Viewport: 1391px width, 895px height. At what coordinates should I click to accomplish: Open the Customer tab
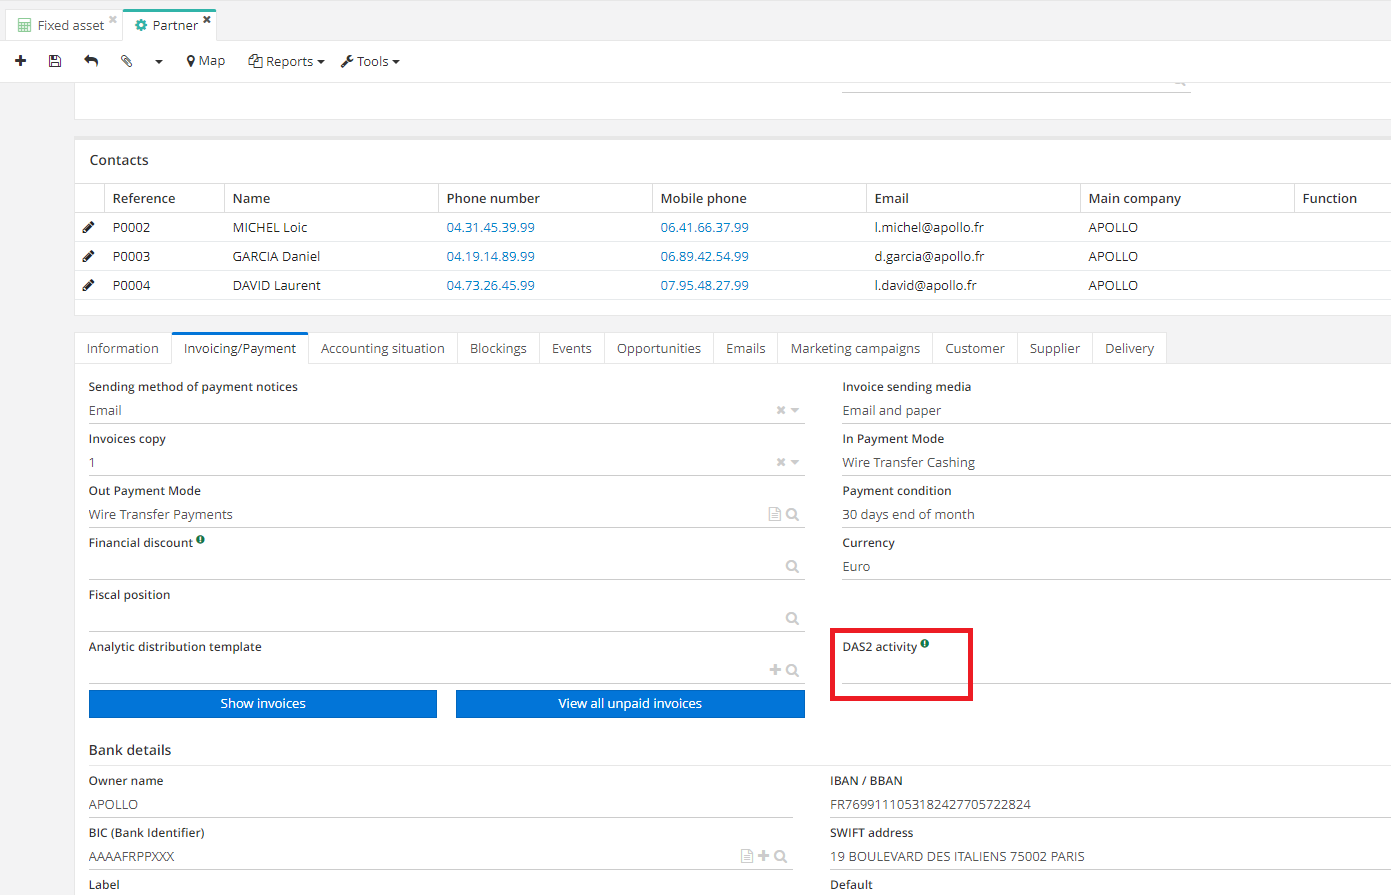click(975, 348)
